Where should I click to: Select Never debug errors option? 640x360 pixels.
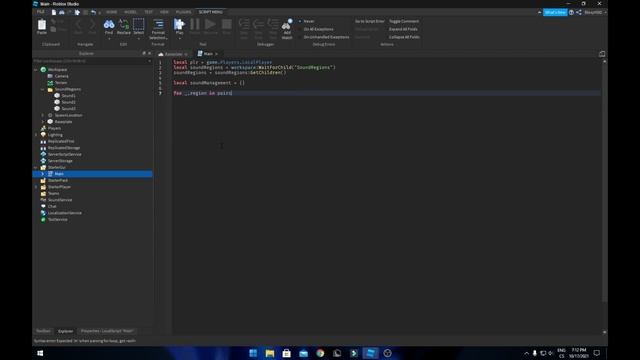click(307, 21)
